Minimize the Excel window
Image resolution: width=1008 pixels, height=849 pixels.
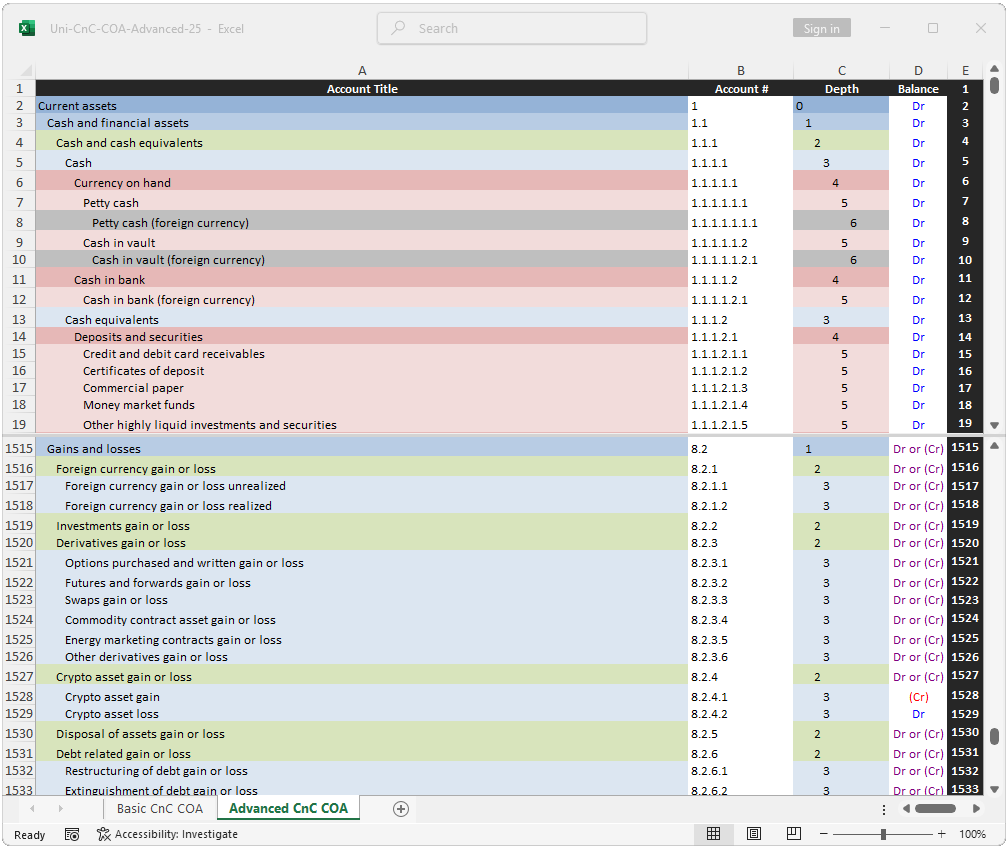885,28
